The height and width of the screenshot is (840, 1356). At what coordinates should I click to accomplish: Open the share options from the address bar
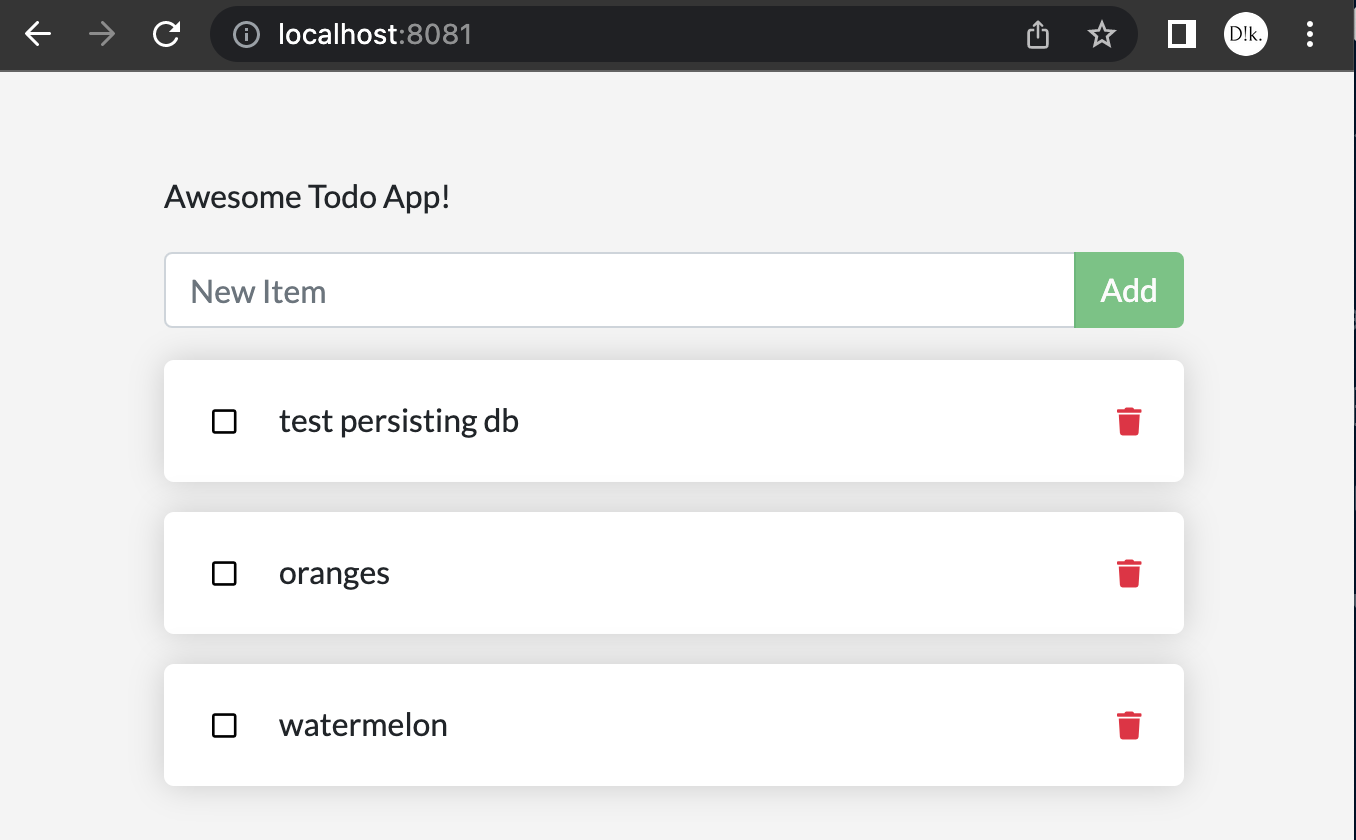pyautogui.click(x=1037, y=33)
